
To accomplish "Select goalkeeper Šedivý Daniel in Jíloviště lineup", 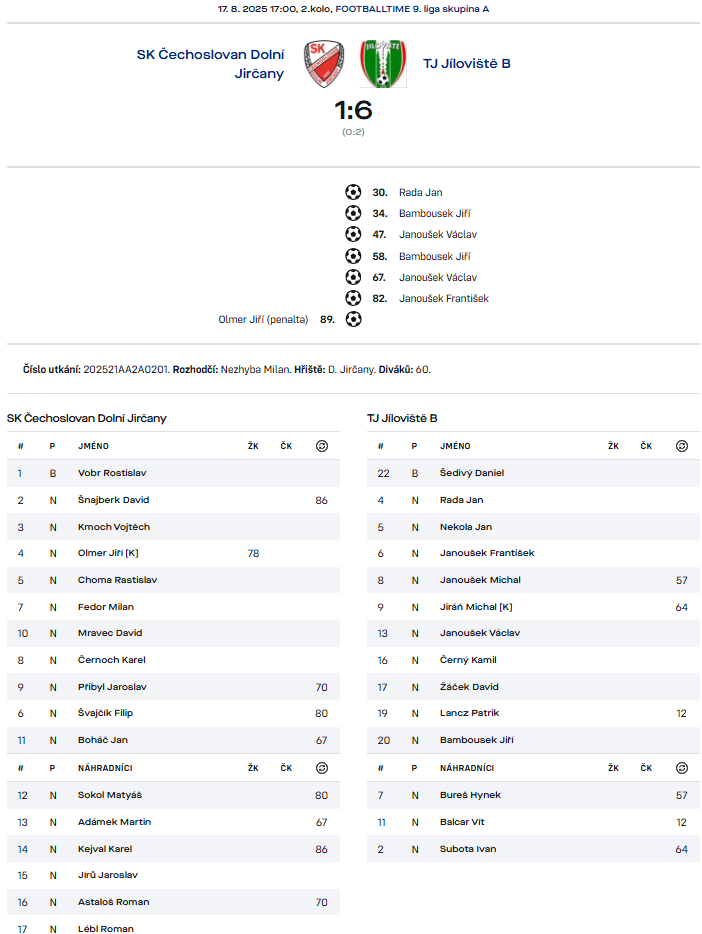I will (472, 473).
